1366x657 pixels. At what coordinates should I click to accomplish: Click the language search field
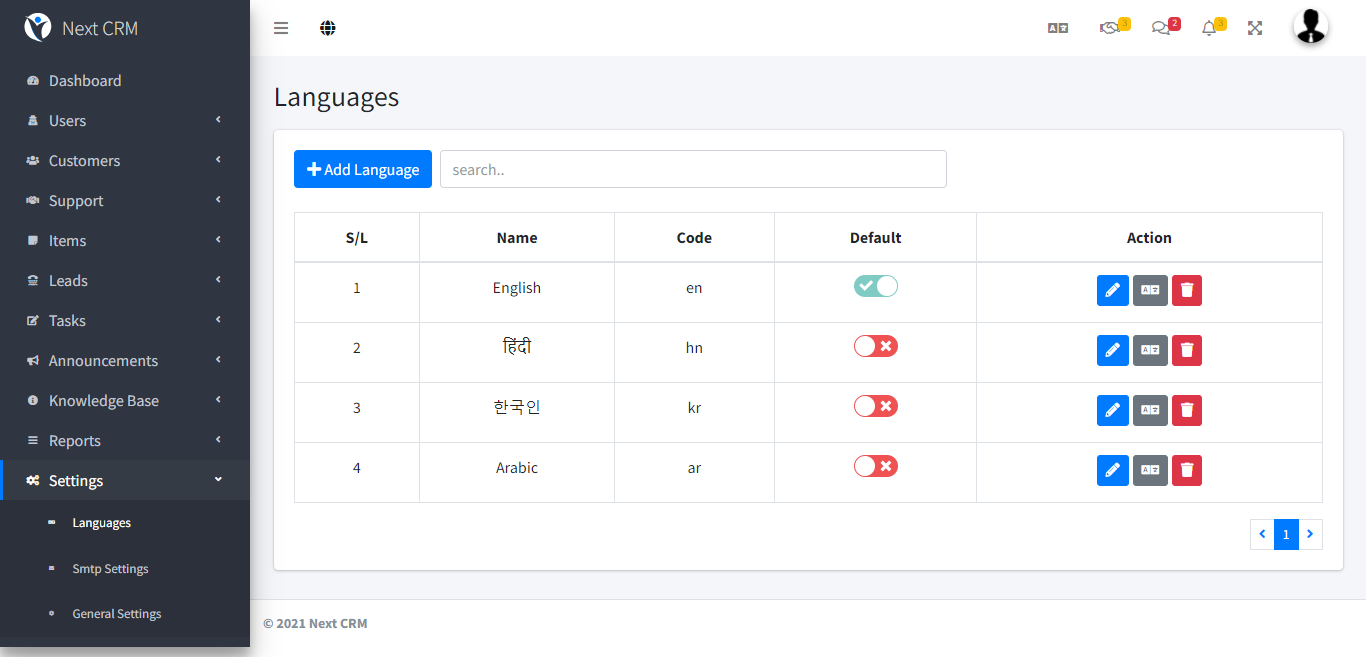pos(693,169)
